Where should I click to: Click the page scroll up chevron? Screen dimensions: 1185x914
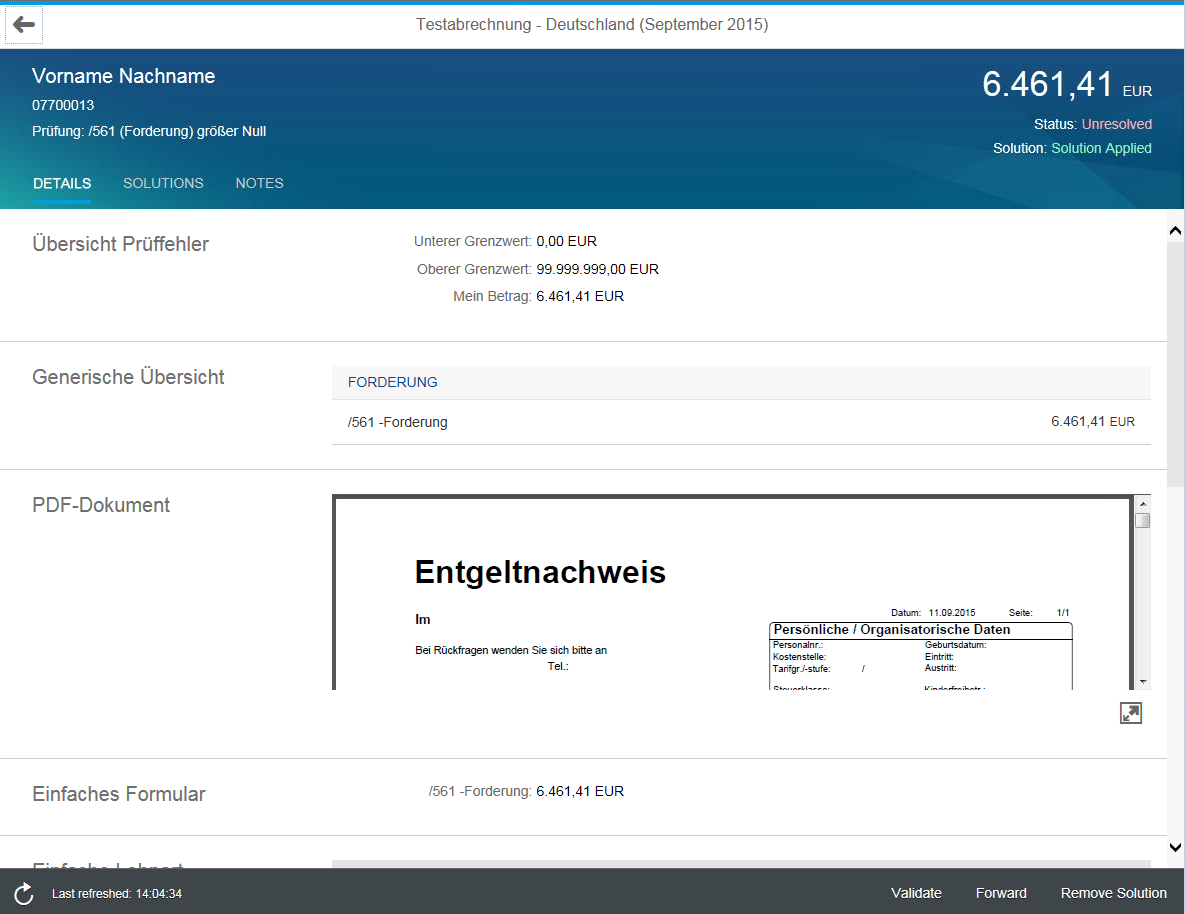point(1175,231)
